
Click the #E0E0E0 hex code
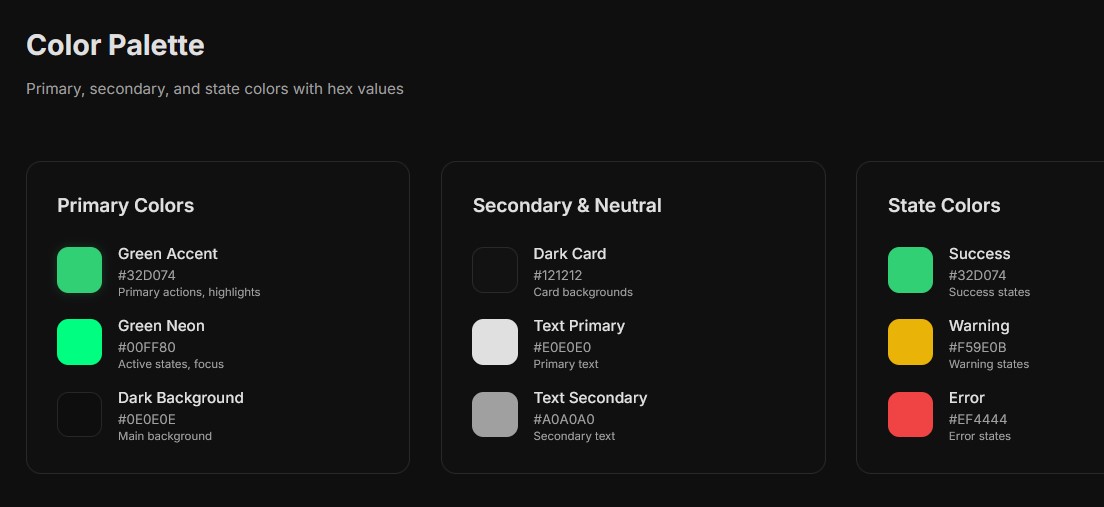(562, 347)
